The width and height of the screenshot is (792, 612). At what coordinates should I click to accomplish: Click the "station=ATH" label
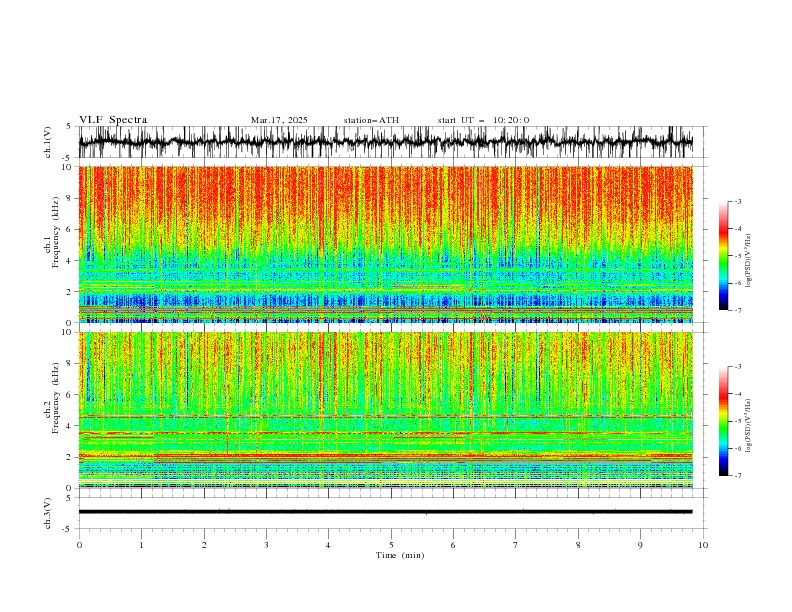pos(371,120)
